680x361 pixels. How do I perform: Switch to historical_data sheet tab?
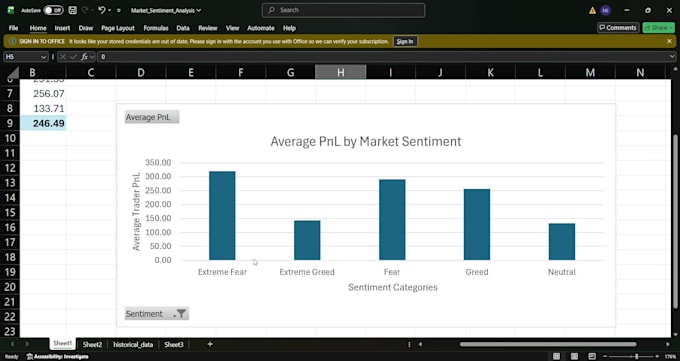133,345
